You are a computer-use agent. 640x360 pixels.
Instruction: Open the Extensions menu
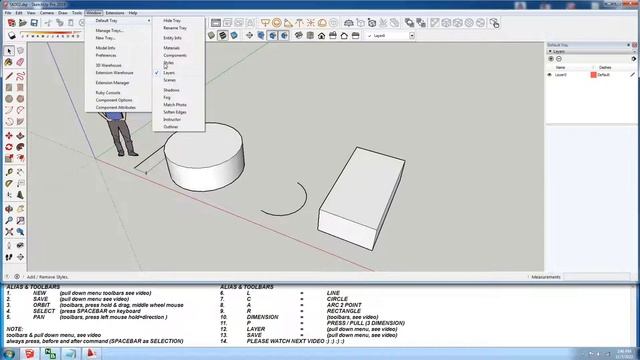coord(115,13)
